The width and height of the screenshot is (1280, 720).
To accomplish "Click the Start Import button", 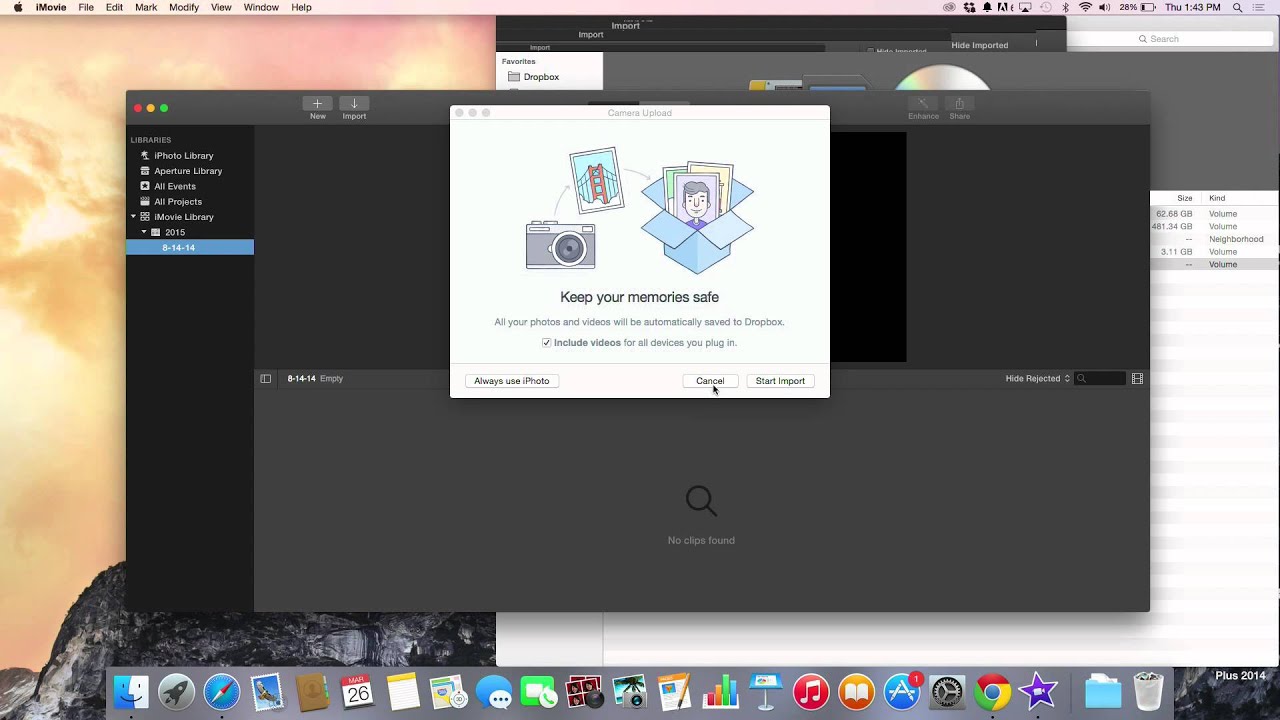I will point(780,381).
